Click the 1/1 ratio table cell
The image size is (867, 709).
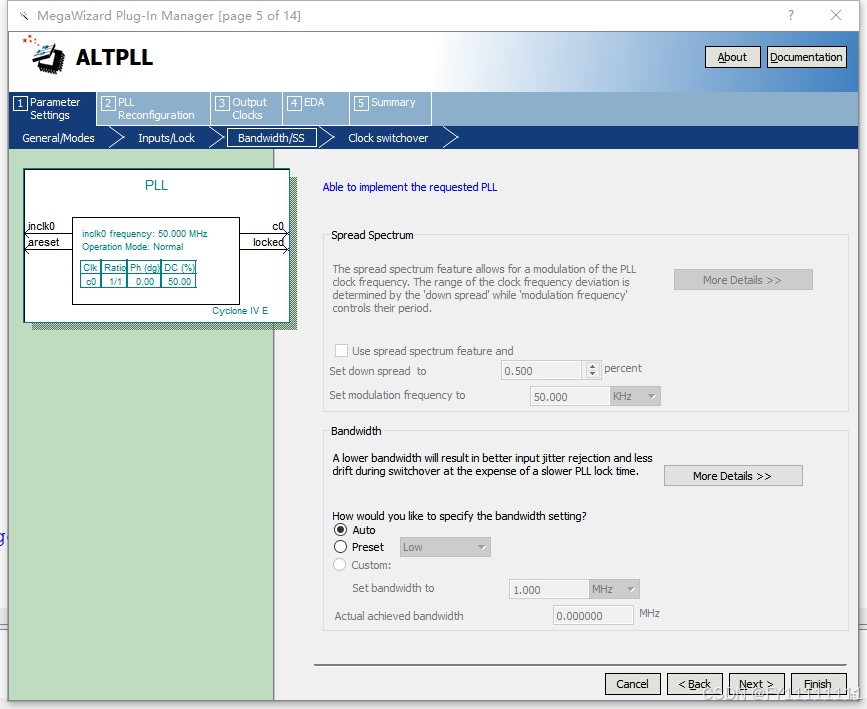tap(115, 281)
